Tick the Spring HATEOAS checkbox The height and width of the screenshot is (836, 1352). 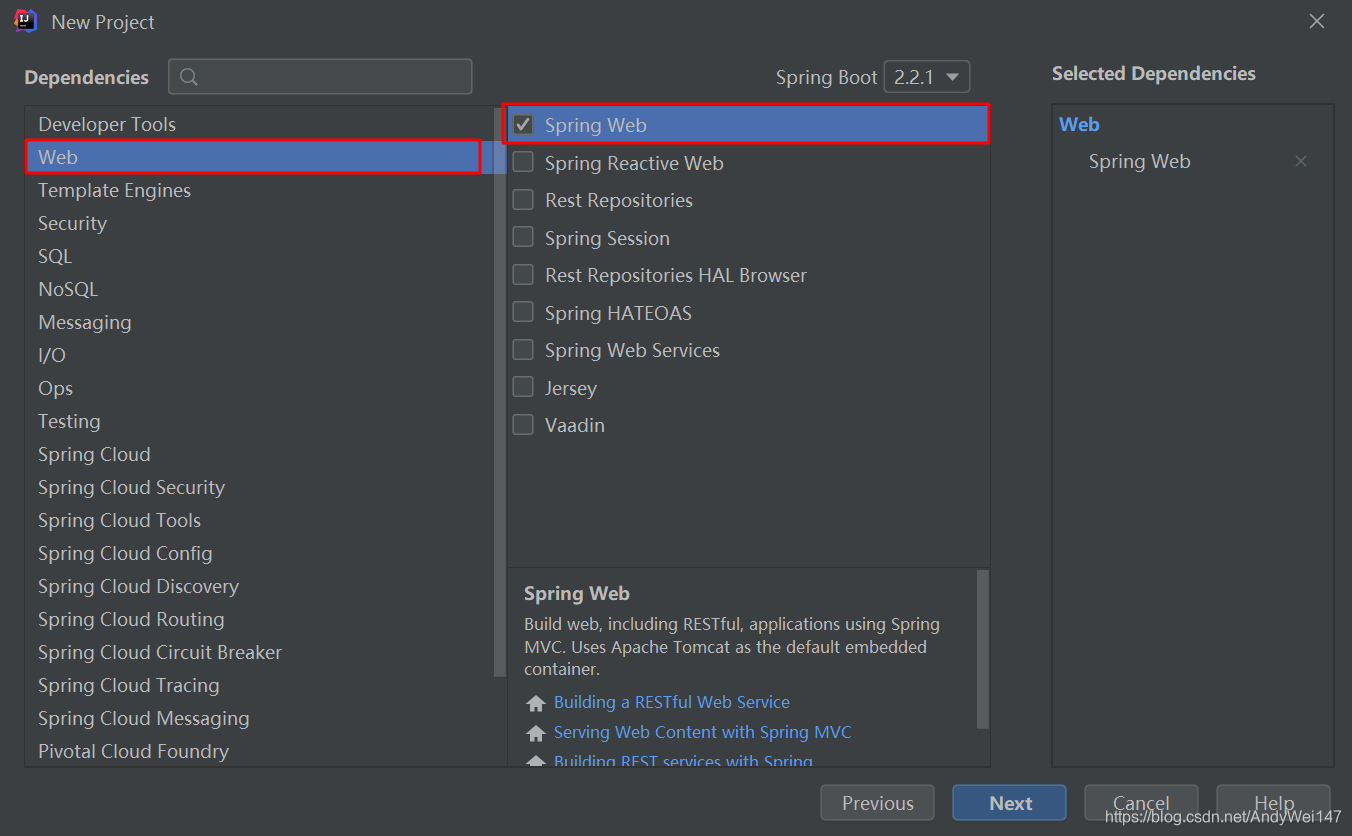[523, 312]
